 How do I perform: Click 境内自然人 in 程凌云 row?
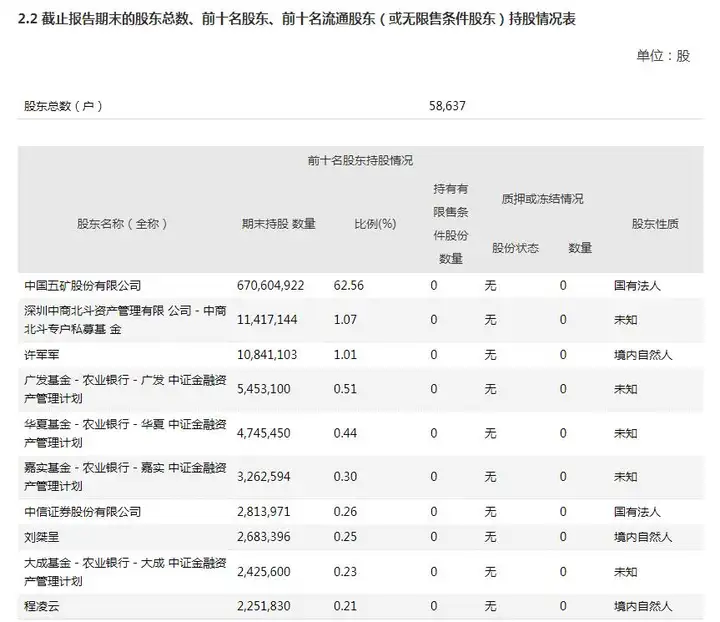(643, 606)
